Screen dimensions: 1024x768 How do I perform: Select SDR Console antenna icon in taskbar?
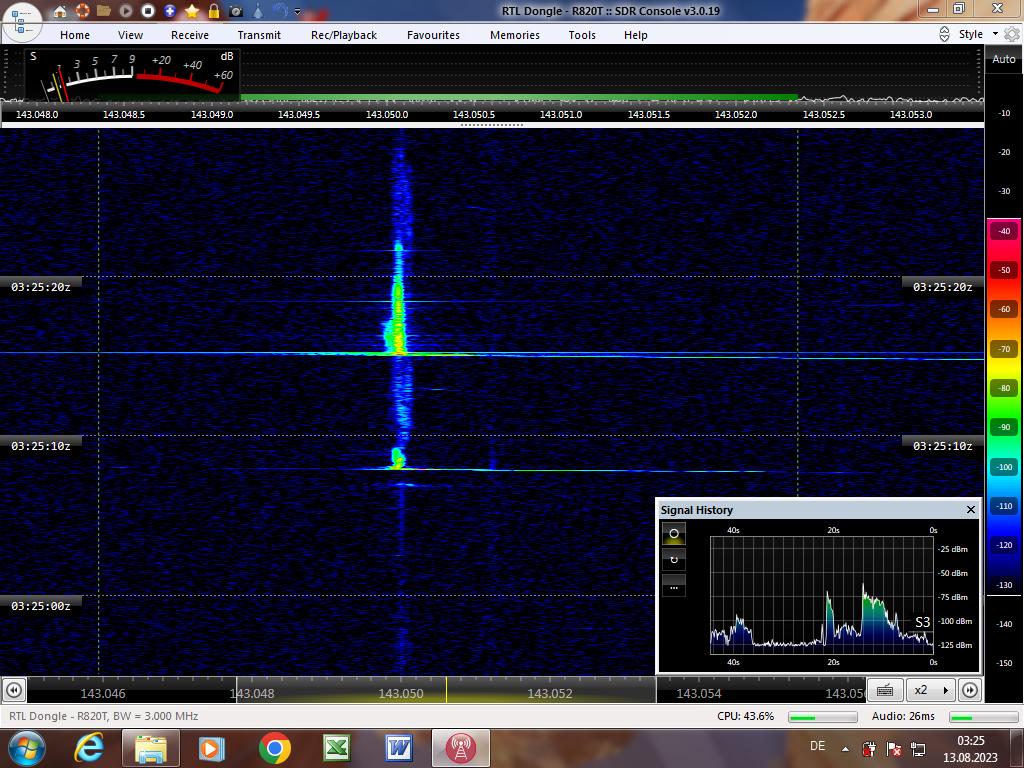click(460, 748)
